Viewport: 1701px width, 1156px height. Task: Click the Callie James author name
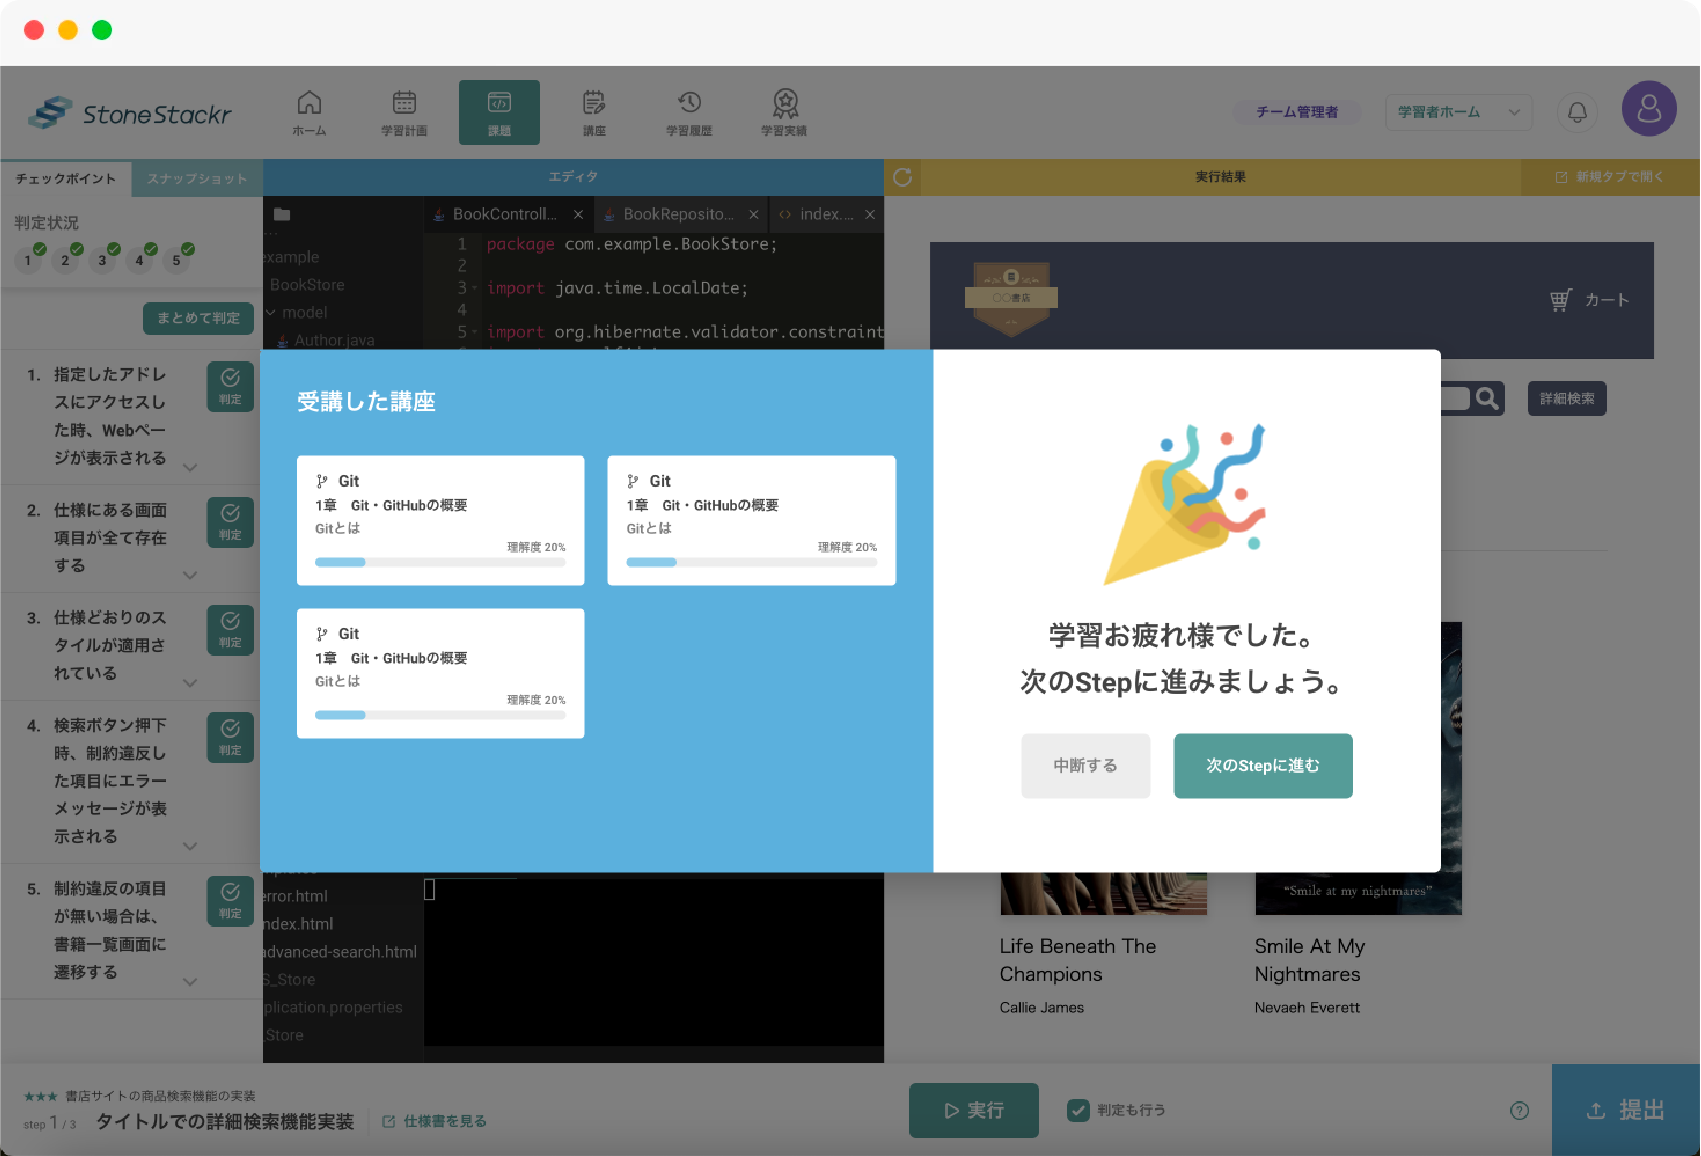1042,1008
